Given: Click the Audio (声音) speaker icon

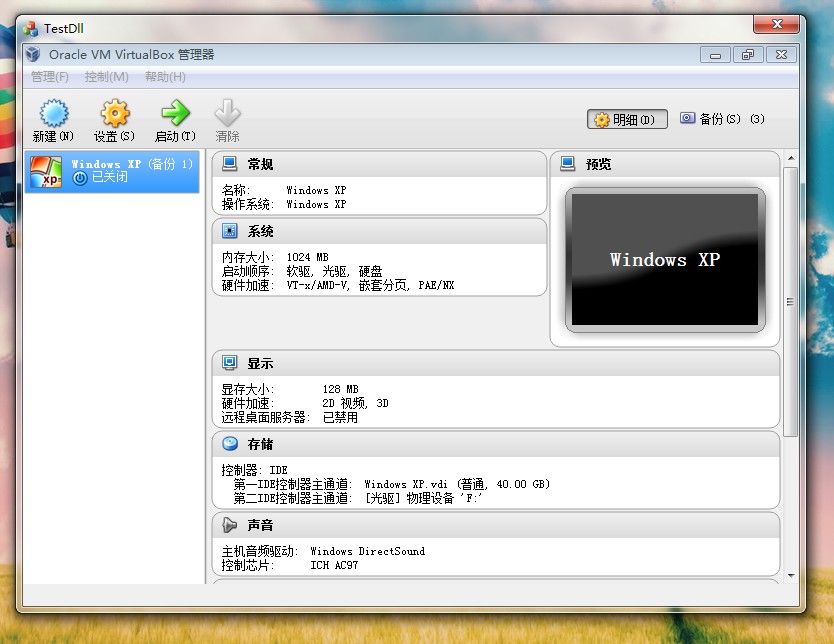Looking at the screenshot, I should click(230, 525).
